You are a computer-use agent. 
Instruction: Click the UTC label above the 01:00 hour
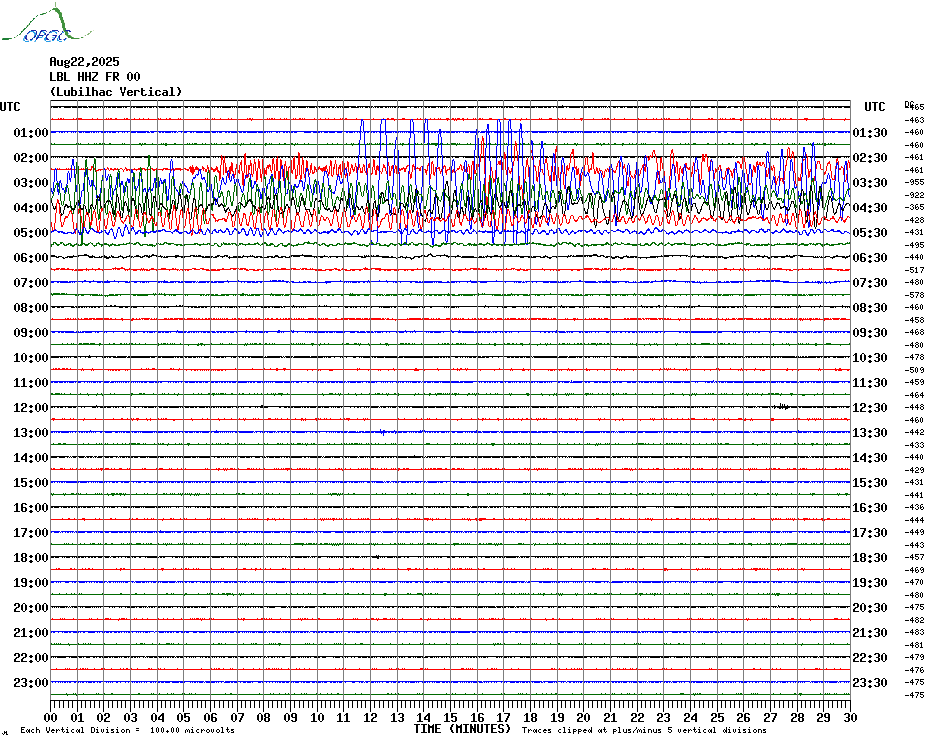[10, 107]
